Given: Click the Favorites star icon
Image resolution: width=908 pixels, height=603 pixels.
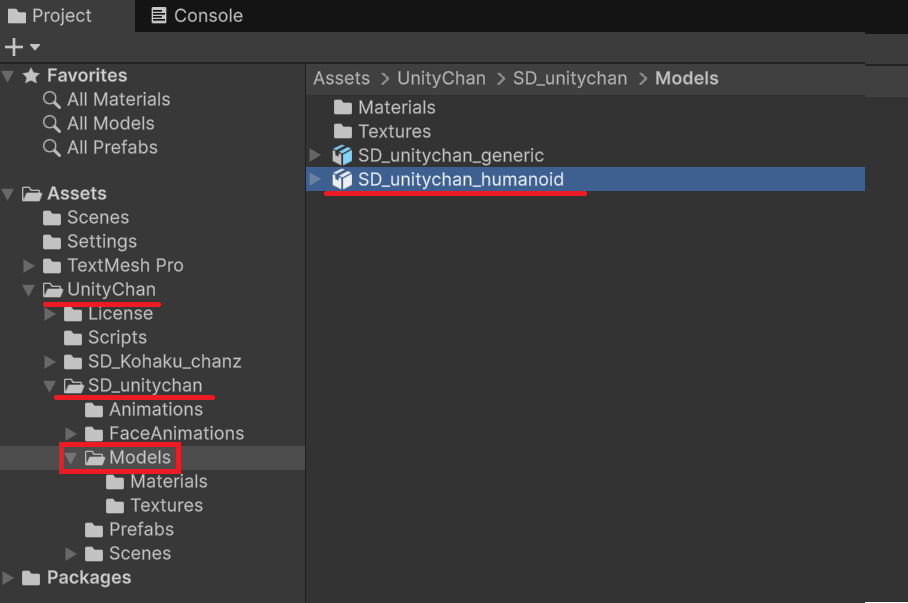Looking at the screenshot, I should (31, 76).
